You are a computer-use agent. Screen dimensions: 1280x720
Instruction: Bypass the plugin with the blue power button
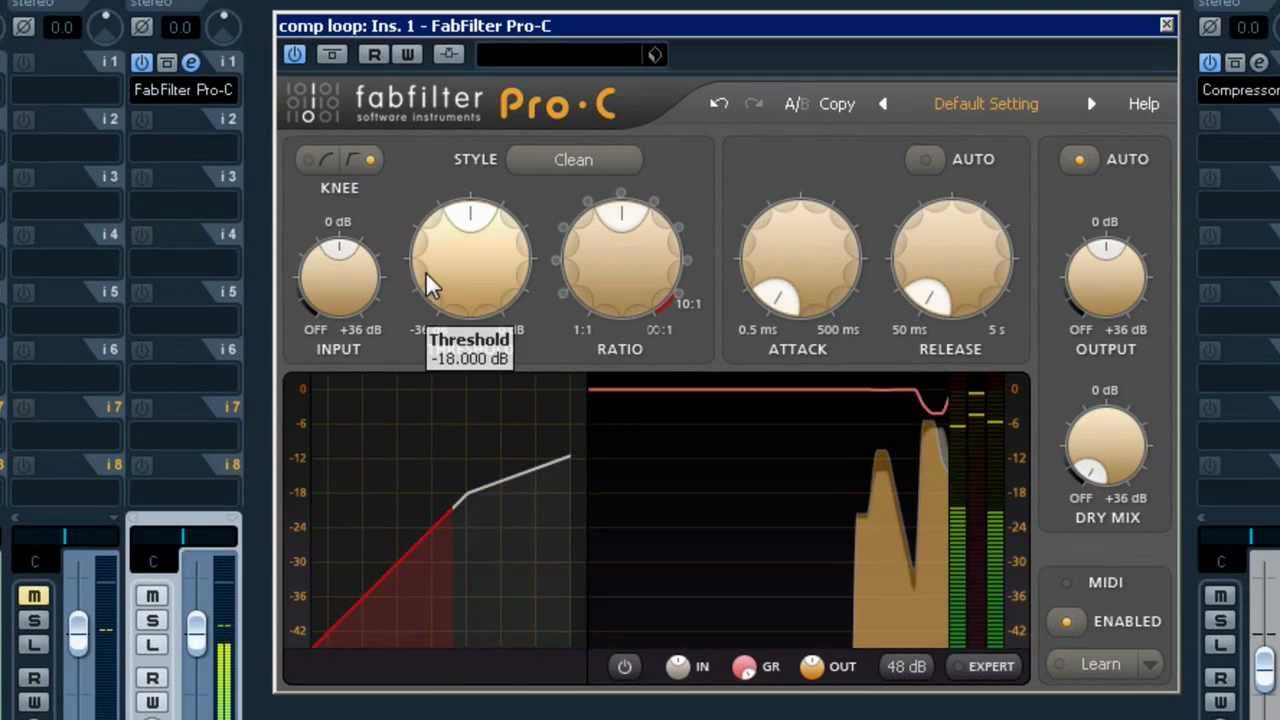(294, 55)
